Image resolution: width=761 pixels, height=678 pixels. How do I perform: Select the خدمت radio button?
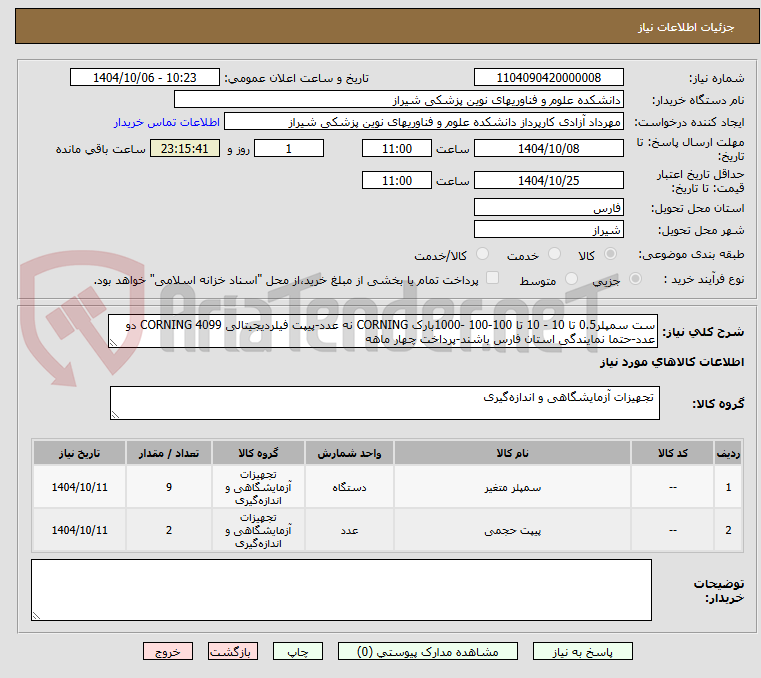[554, 254]
